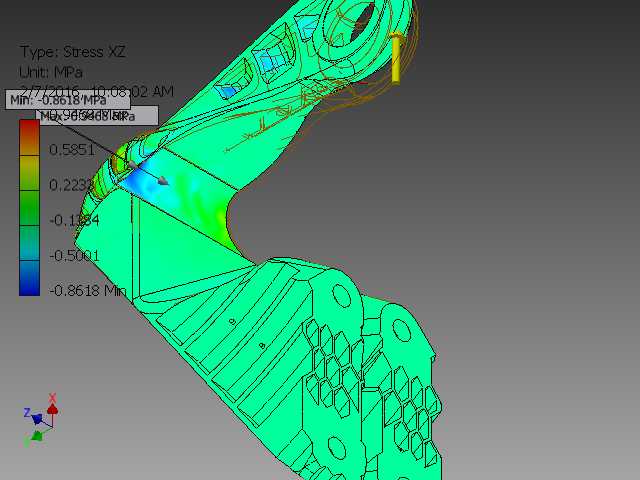Click the 10:08:02 AM timestamp text
The height and width of the screenshot is (480, 640).
point(133,91)
